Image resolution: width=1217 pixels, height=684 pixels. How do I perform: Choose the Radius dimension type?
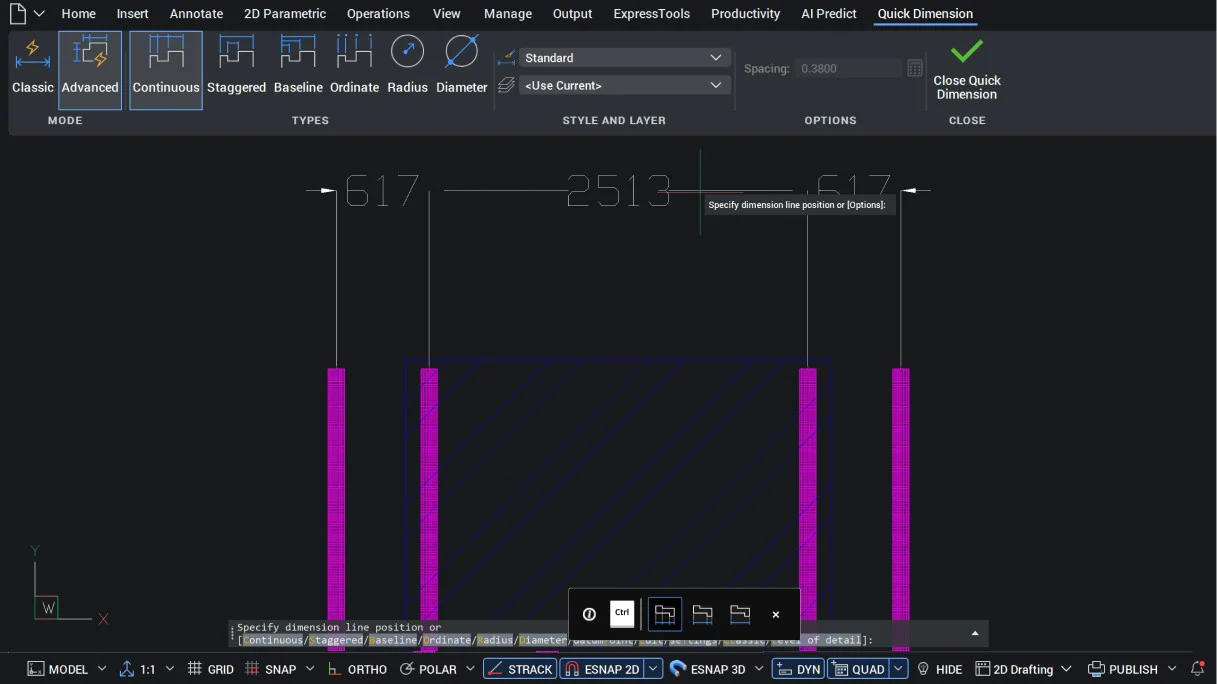click(x=407, y=68)
